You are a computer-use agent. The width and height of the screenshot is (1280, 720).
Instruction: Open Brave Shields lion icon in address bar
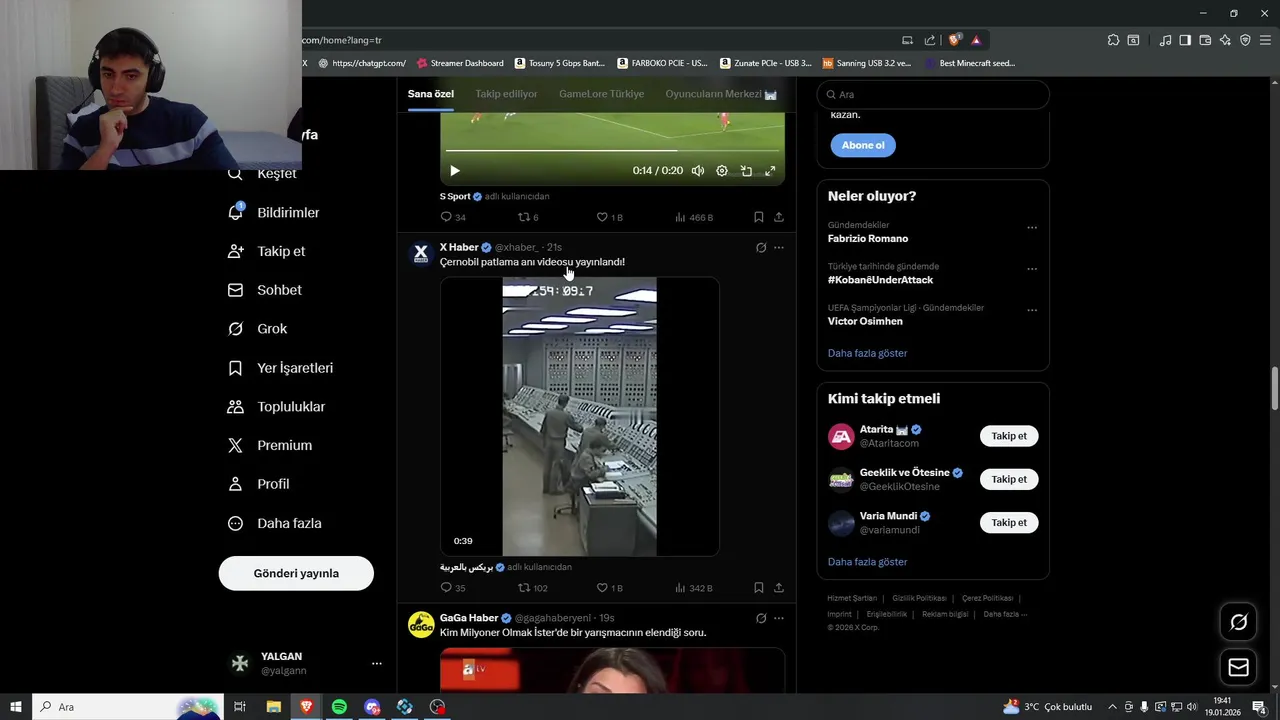pos(955,40)
